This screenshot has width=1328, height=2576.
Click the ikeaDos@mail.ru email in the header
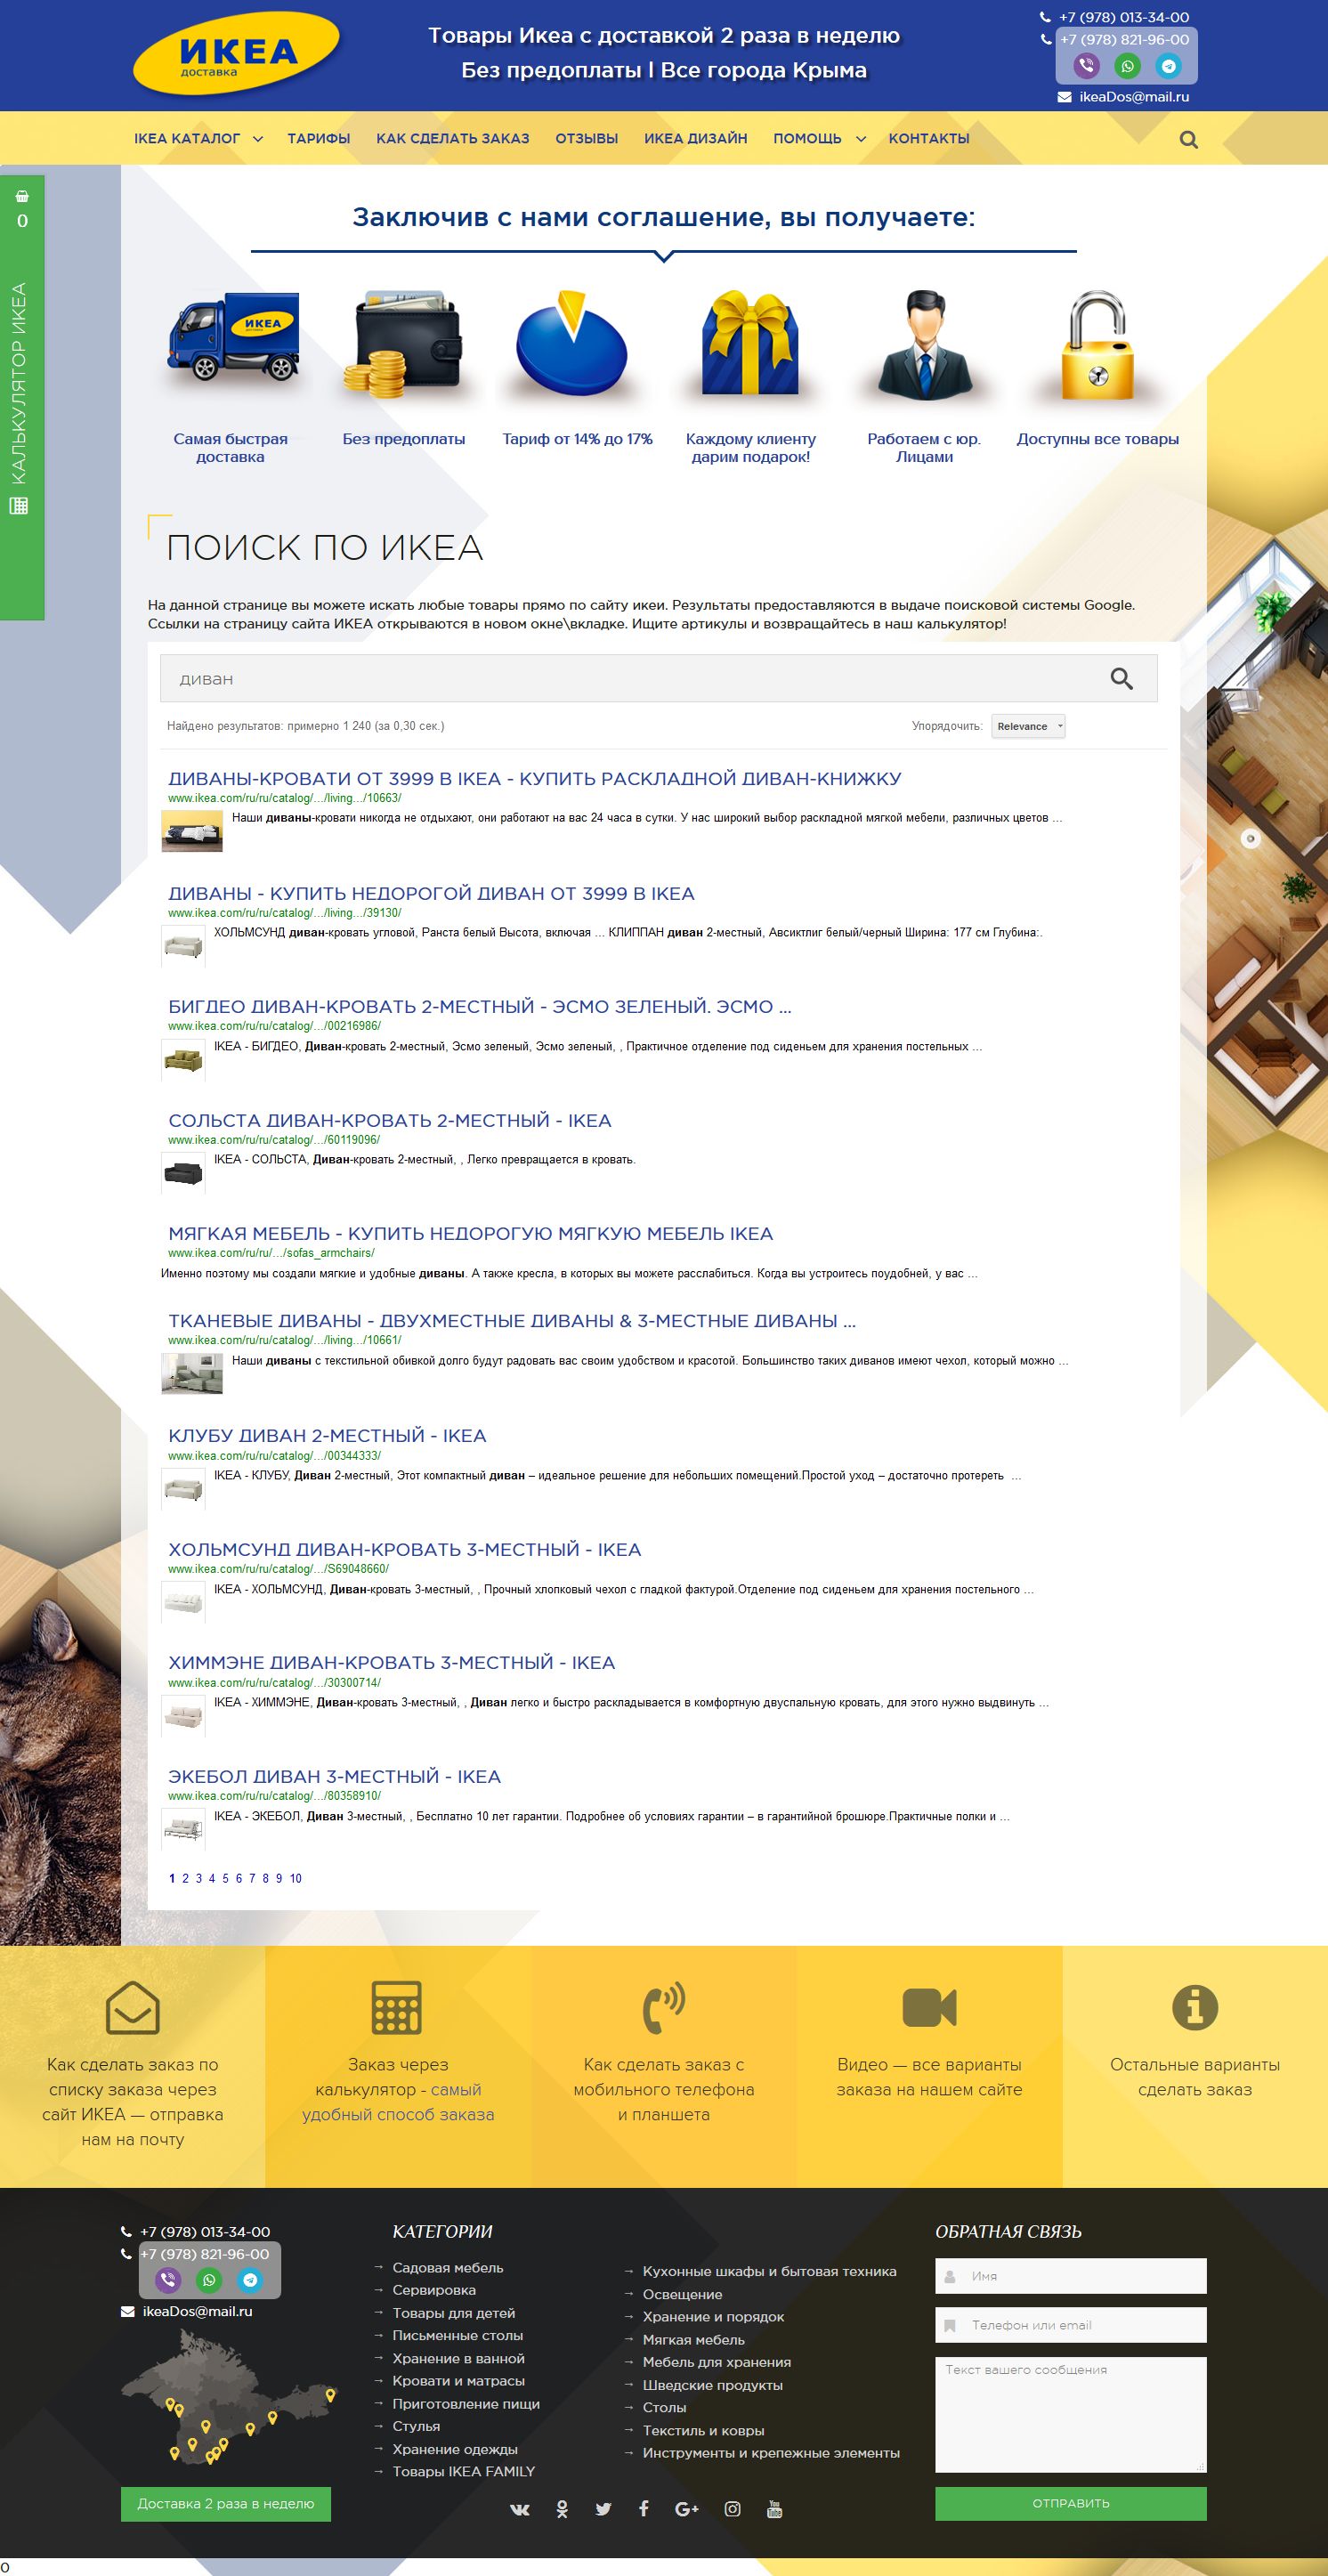(1134, 97)
